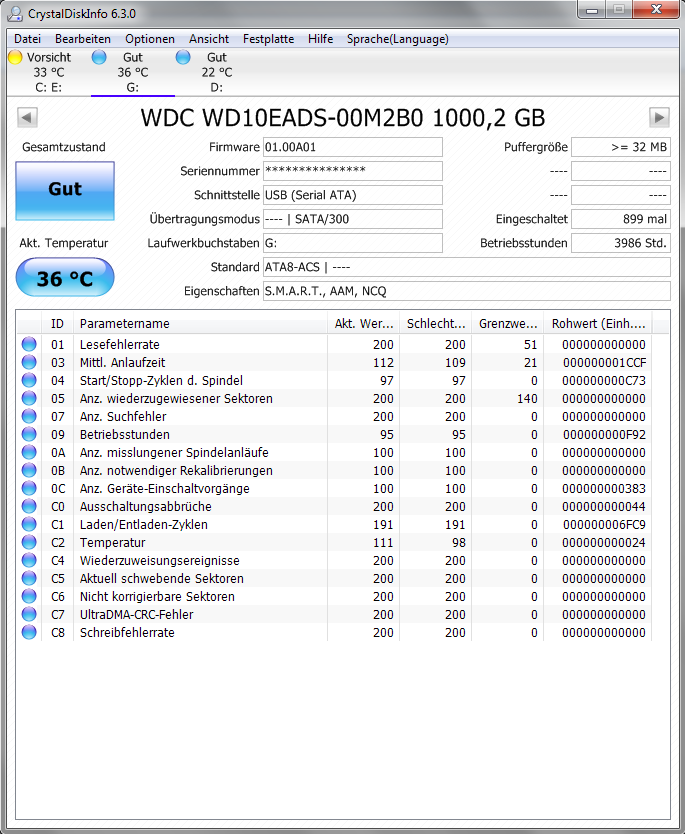Screen dimensions: 685x834
Task: Select the Gut 36 °C G: disk tab
Action: click(x=133, y=72)
